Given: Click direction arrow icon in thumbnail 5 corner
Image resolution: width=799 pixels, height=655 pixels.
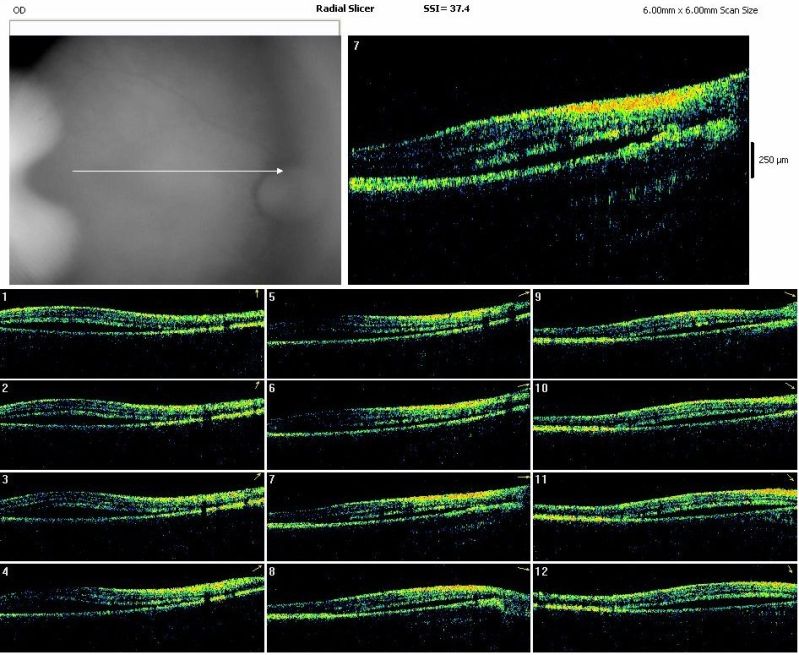Looking at the screenshot, I should [524, 294].
